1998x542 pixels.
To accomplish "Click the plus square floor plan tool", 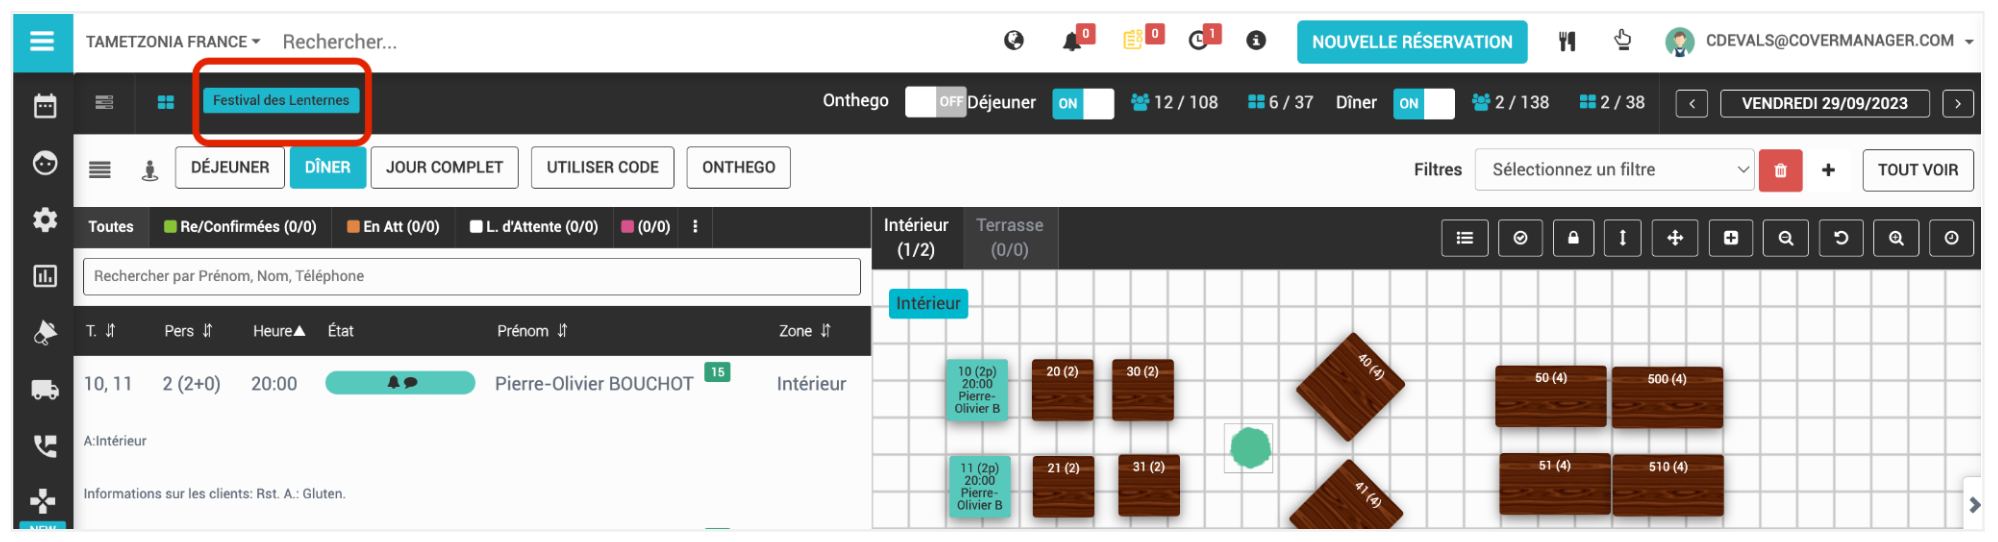I will coord(1731,238).
